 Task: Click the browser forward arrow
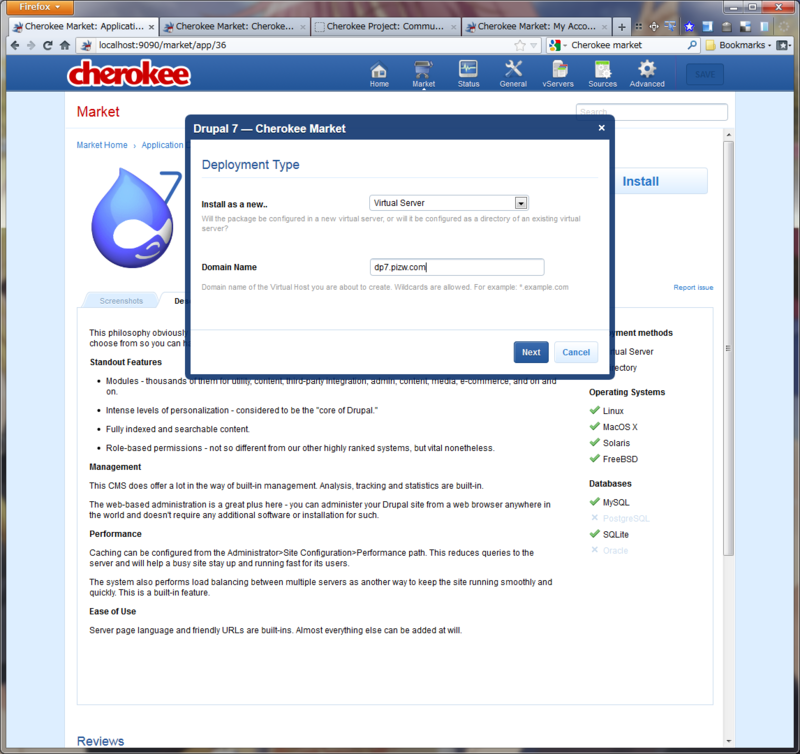[x=31, y=45]
